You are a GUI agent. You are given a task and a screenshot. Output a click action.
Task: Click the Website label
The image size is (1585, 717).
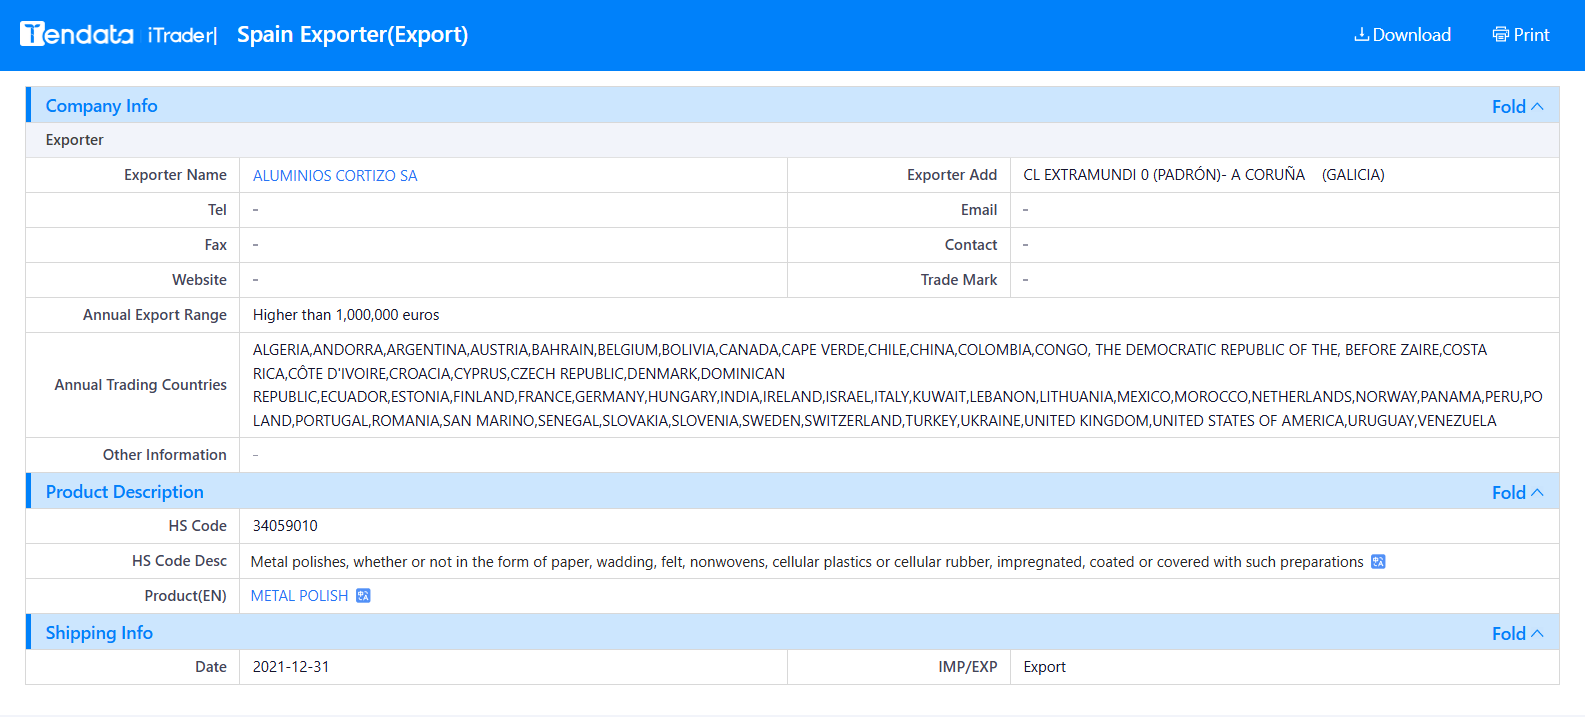pos(199,280)
